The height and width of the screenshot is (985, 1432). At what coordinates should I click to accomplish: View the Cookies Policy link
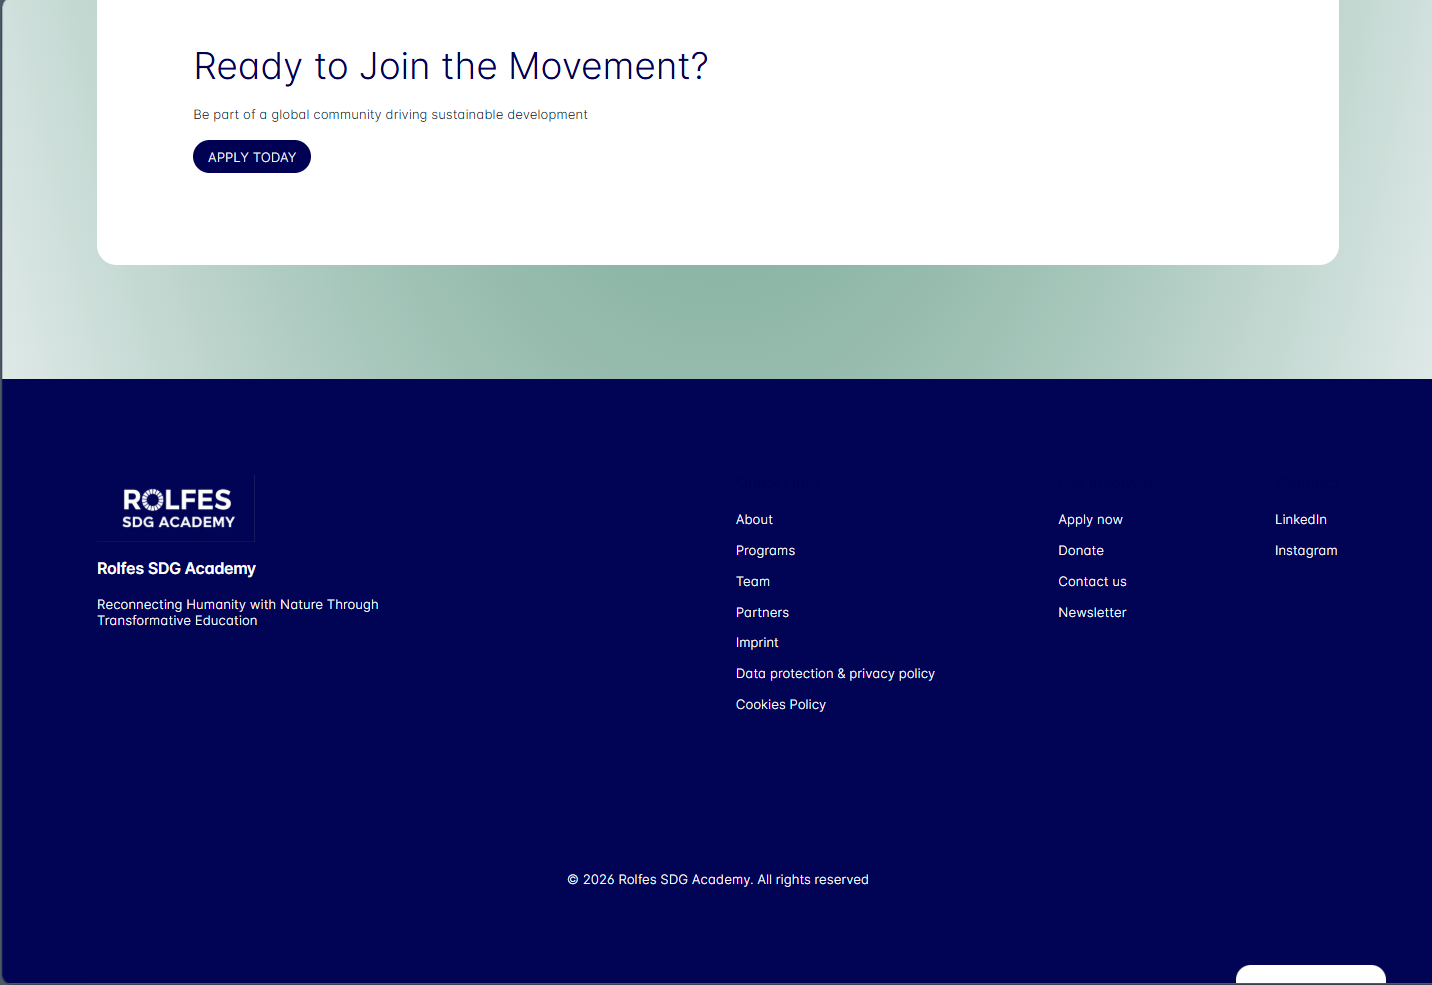point(780,705)
